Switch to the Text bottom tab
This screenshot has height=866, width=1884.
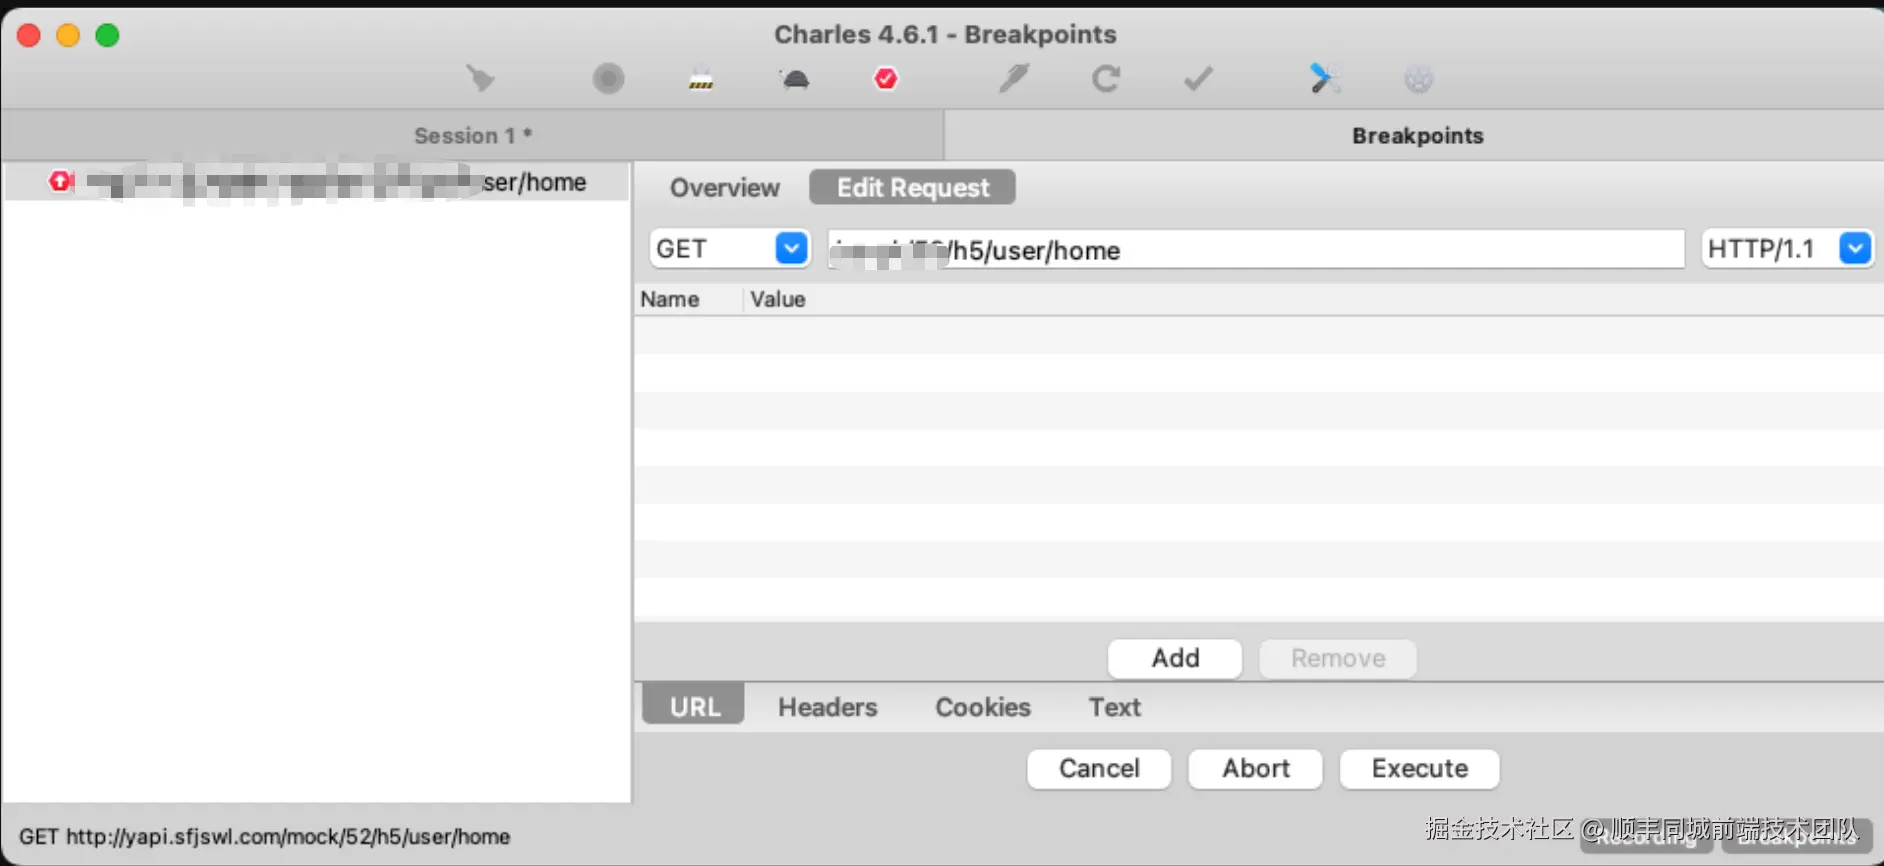coord(1114,707)
